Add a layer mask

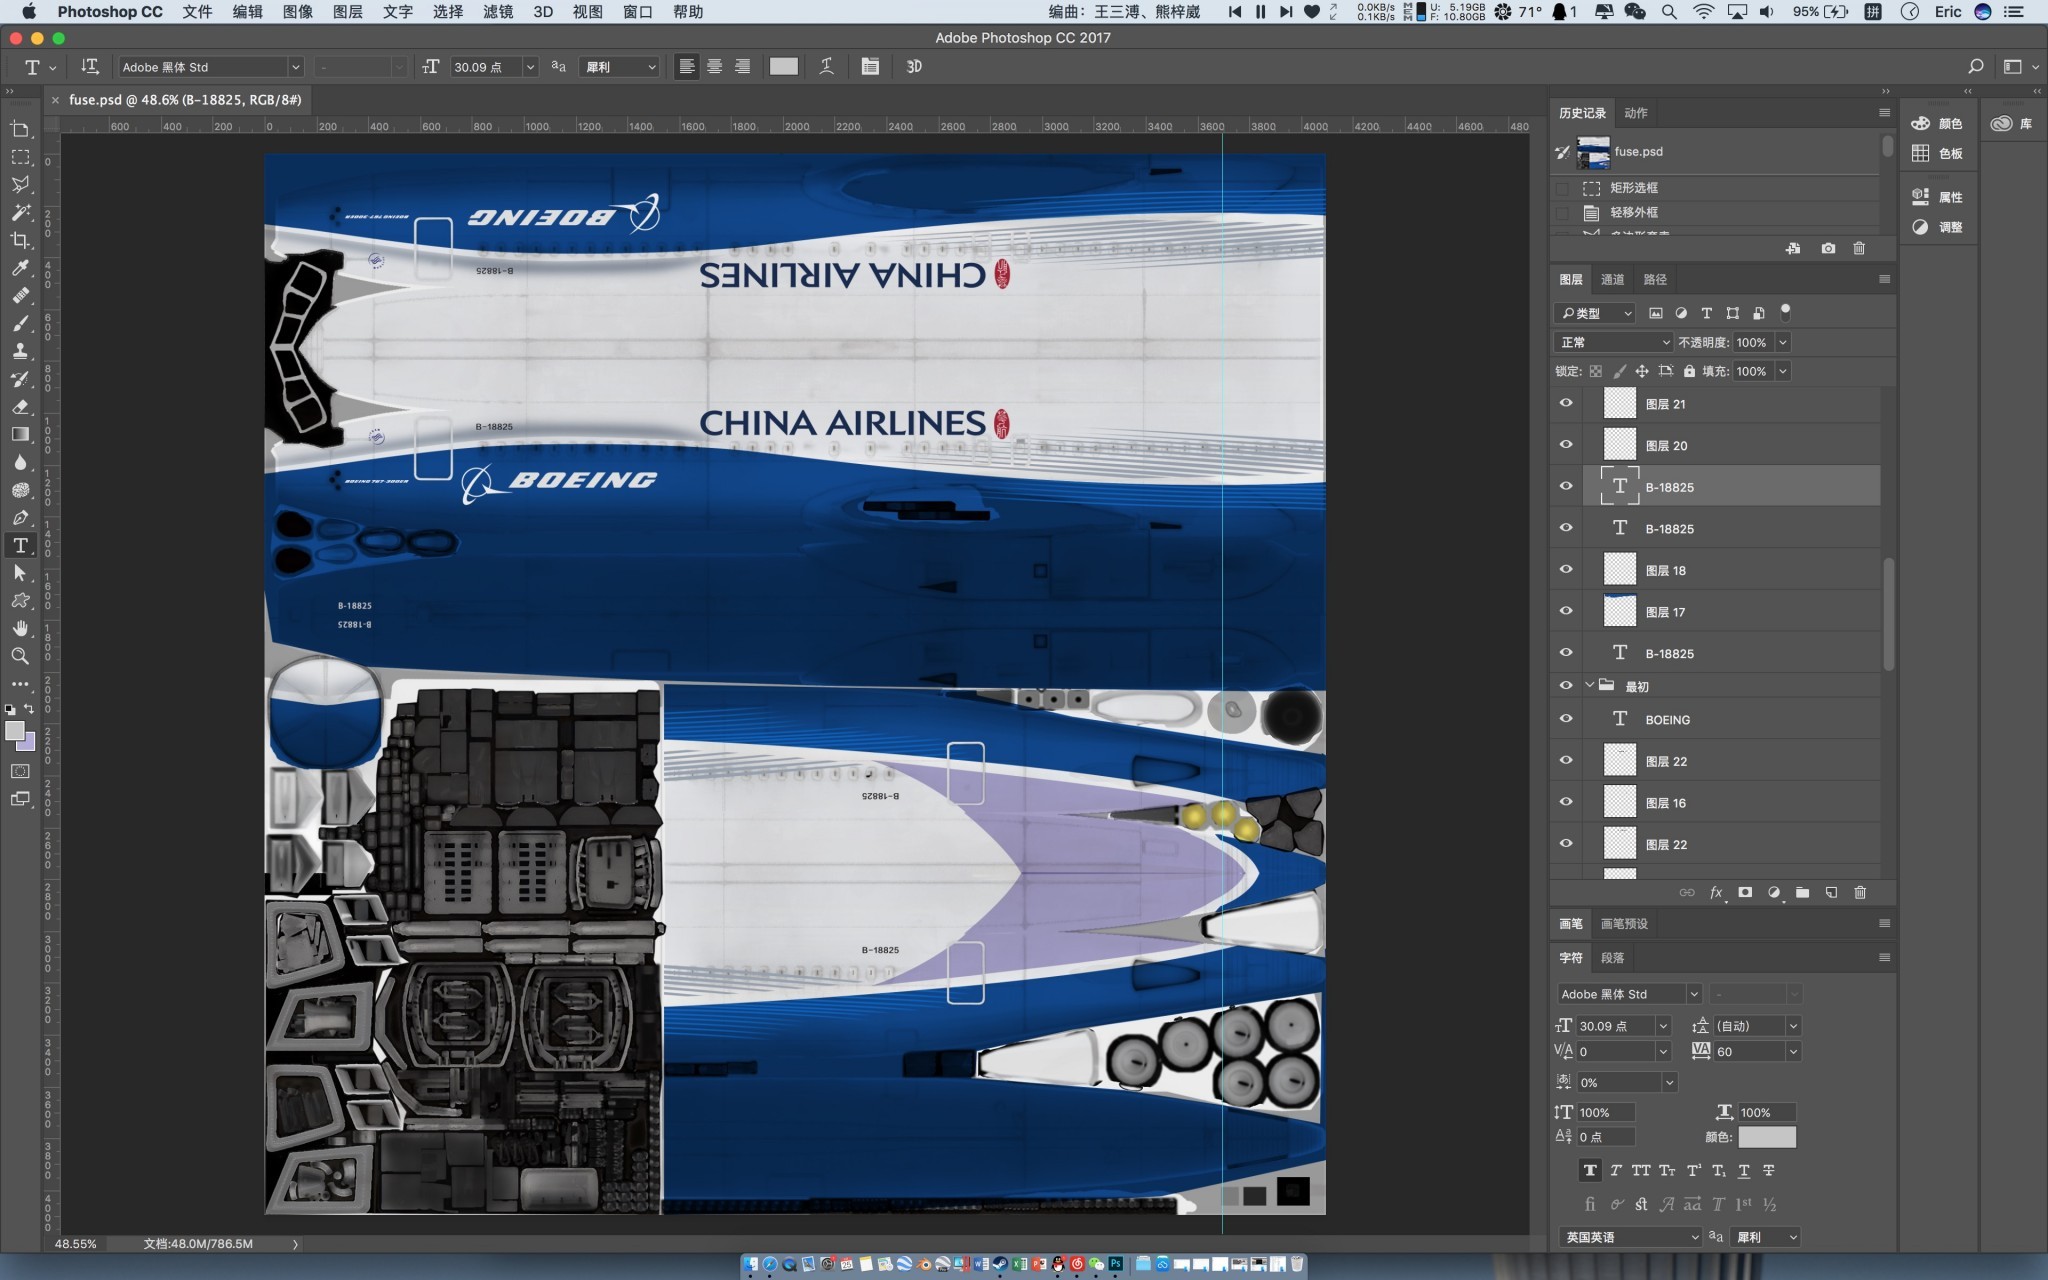click(1745, 892)
